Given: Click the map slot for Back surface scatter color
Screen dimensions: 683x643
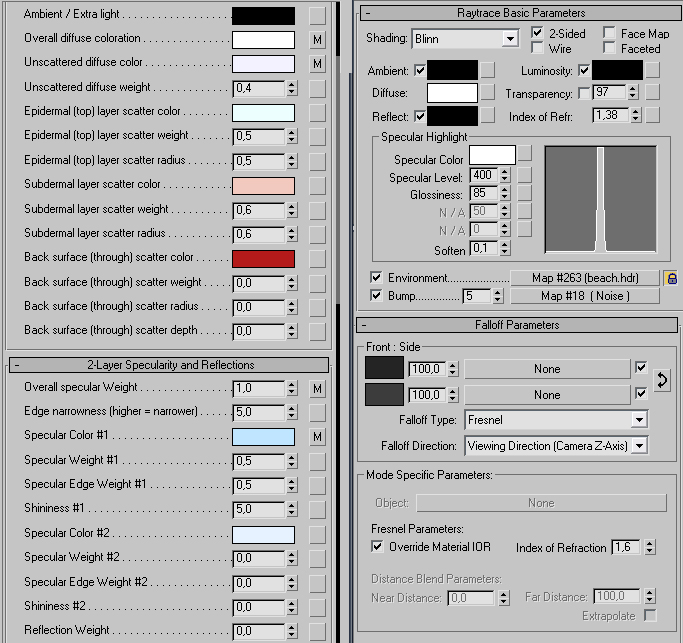Looking at the screenshot, I should coord(317,259).
